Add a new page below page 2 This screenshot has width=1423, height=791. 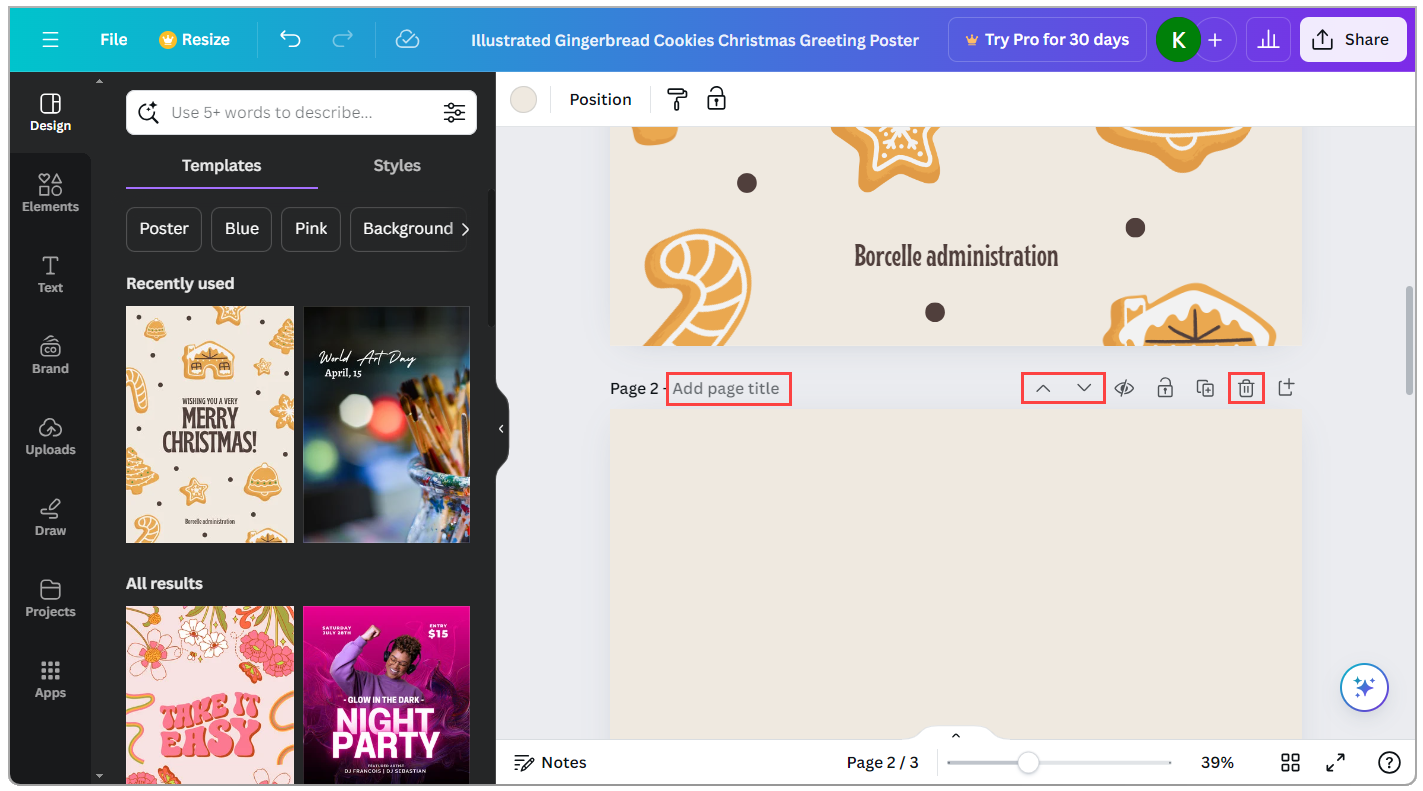[x=1286, y=388]
